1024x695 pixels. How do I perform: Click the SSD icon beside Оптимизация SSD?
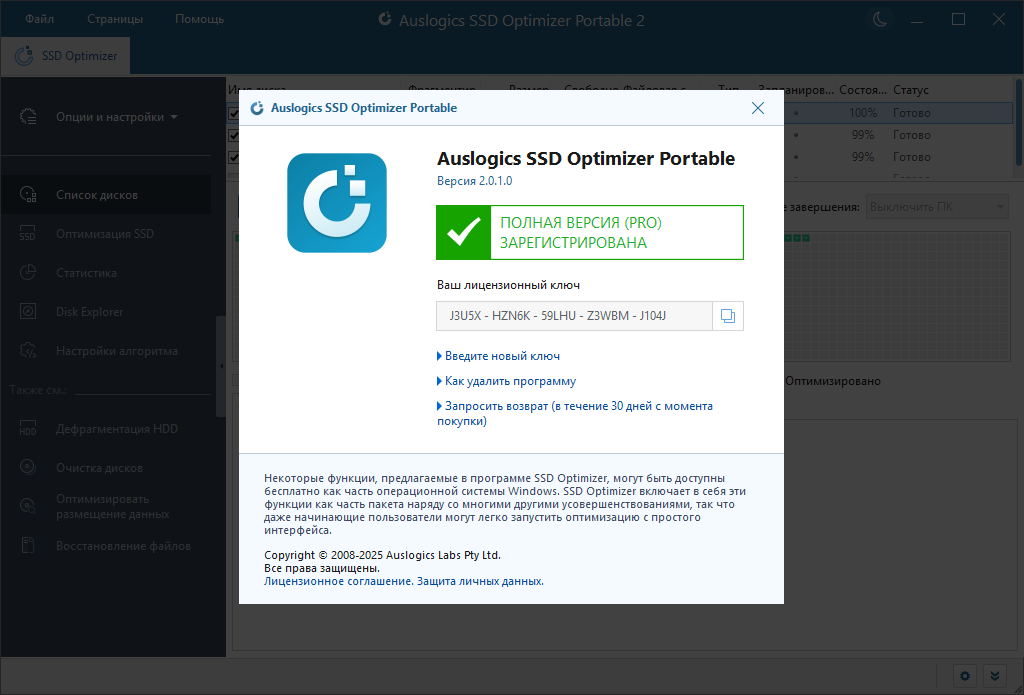pos(27,234)
